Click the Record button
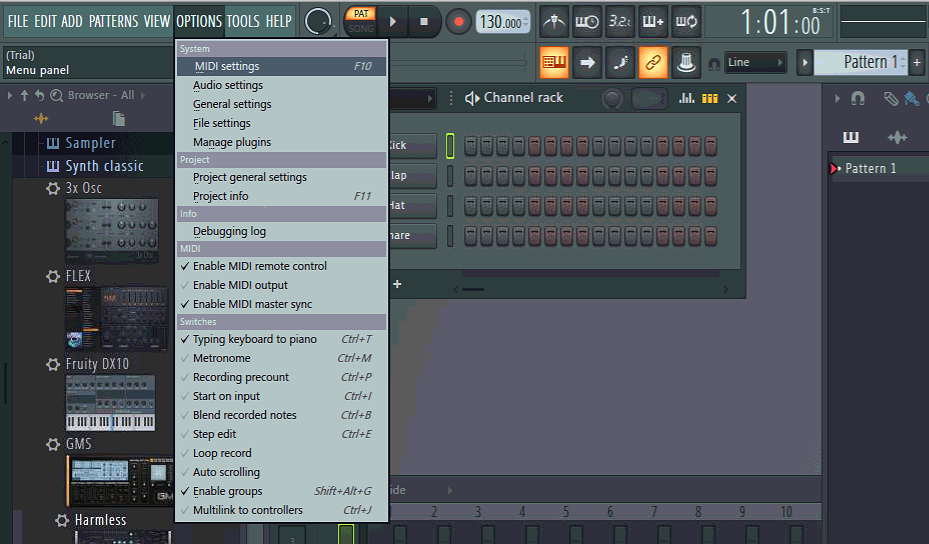The height and width of the screenshot is (544, 929). point(458,22)
